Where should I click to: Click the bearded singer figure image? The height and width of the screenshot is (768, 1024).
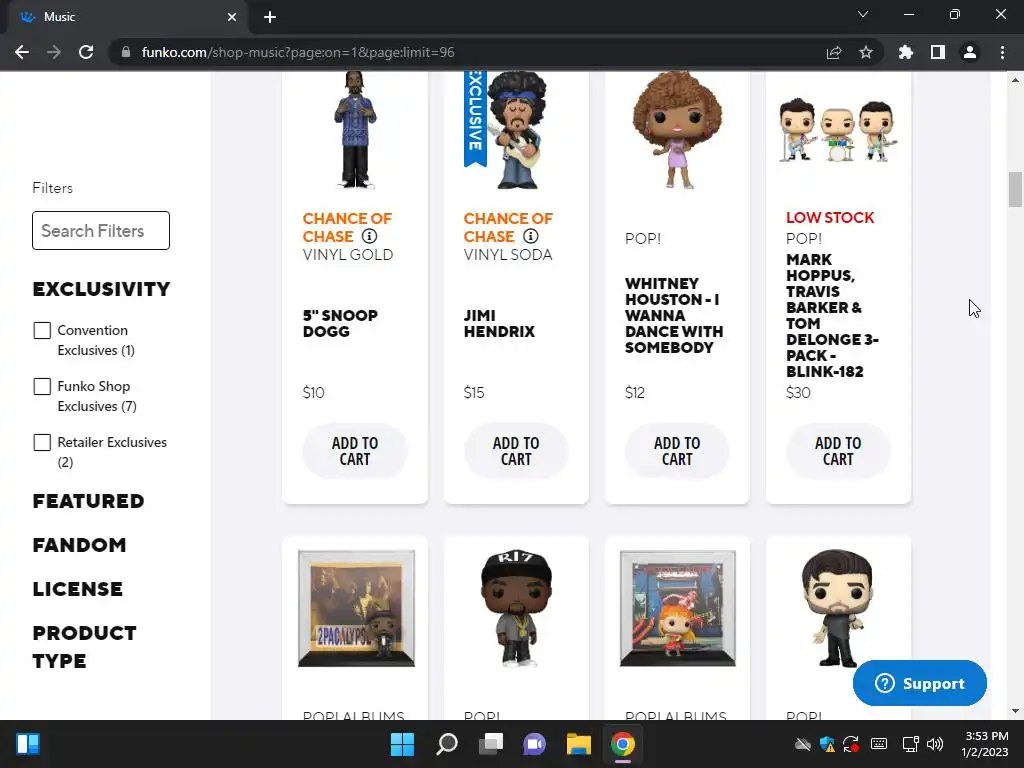coord(838,608)
